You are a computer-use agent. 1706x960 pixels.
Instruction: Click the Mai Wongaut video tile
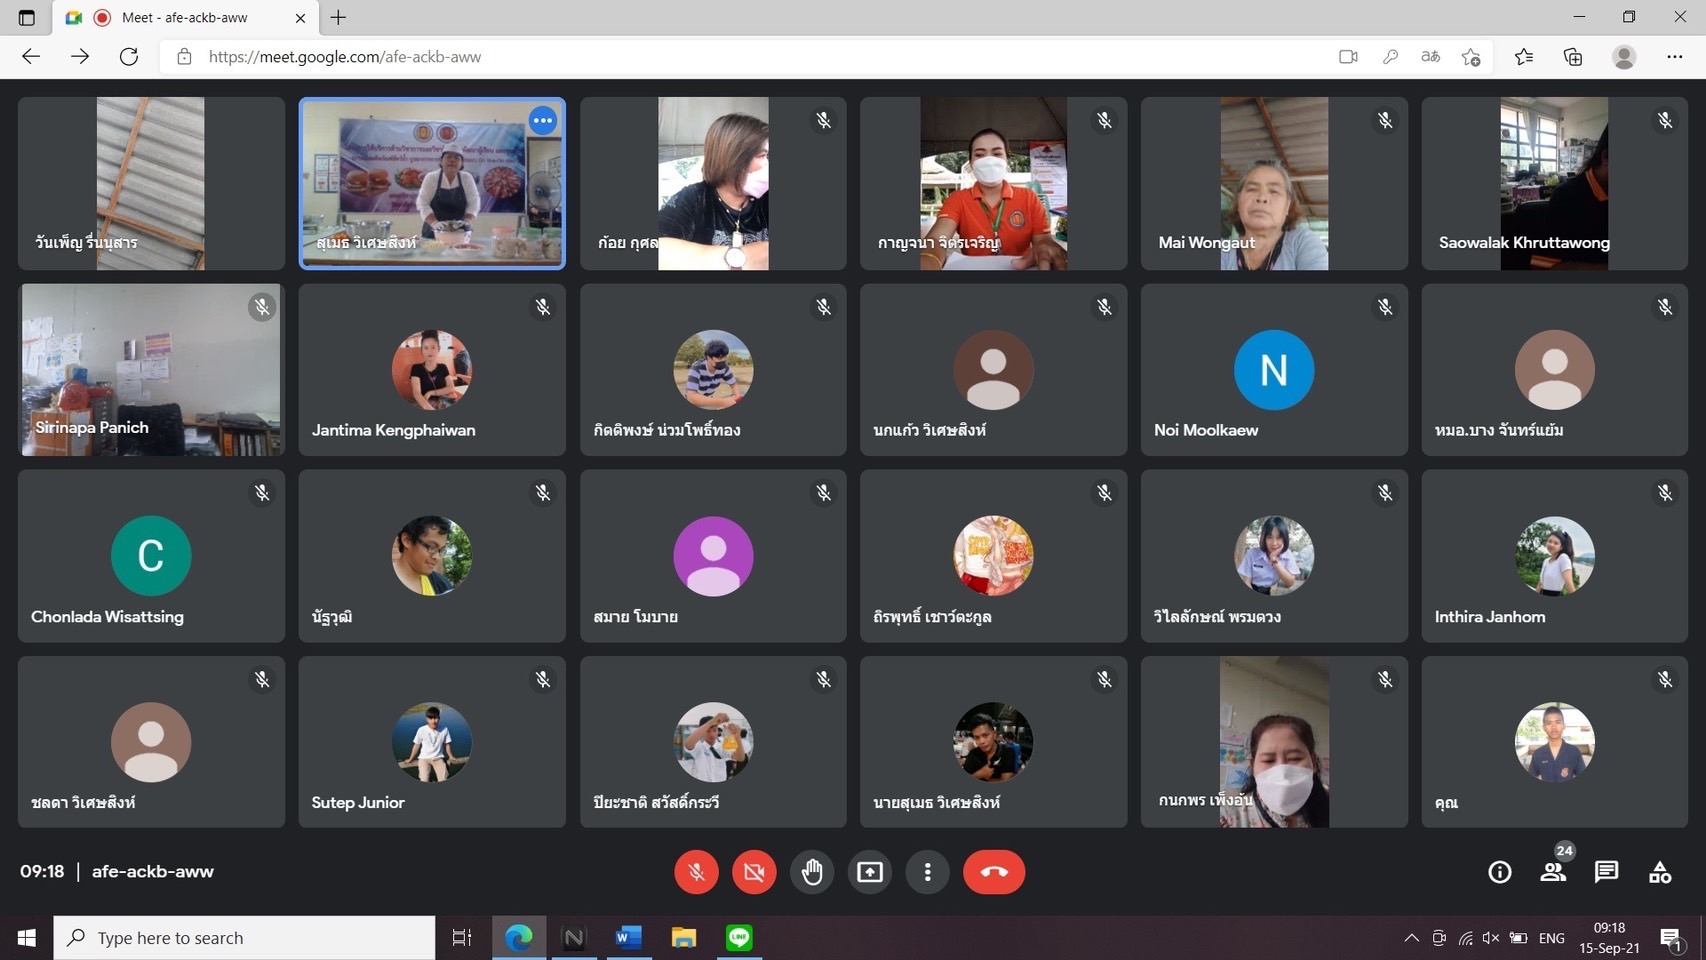click(x=1273, y=184)
